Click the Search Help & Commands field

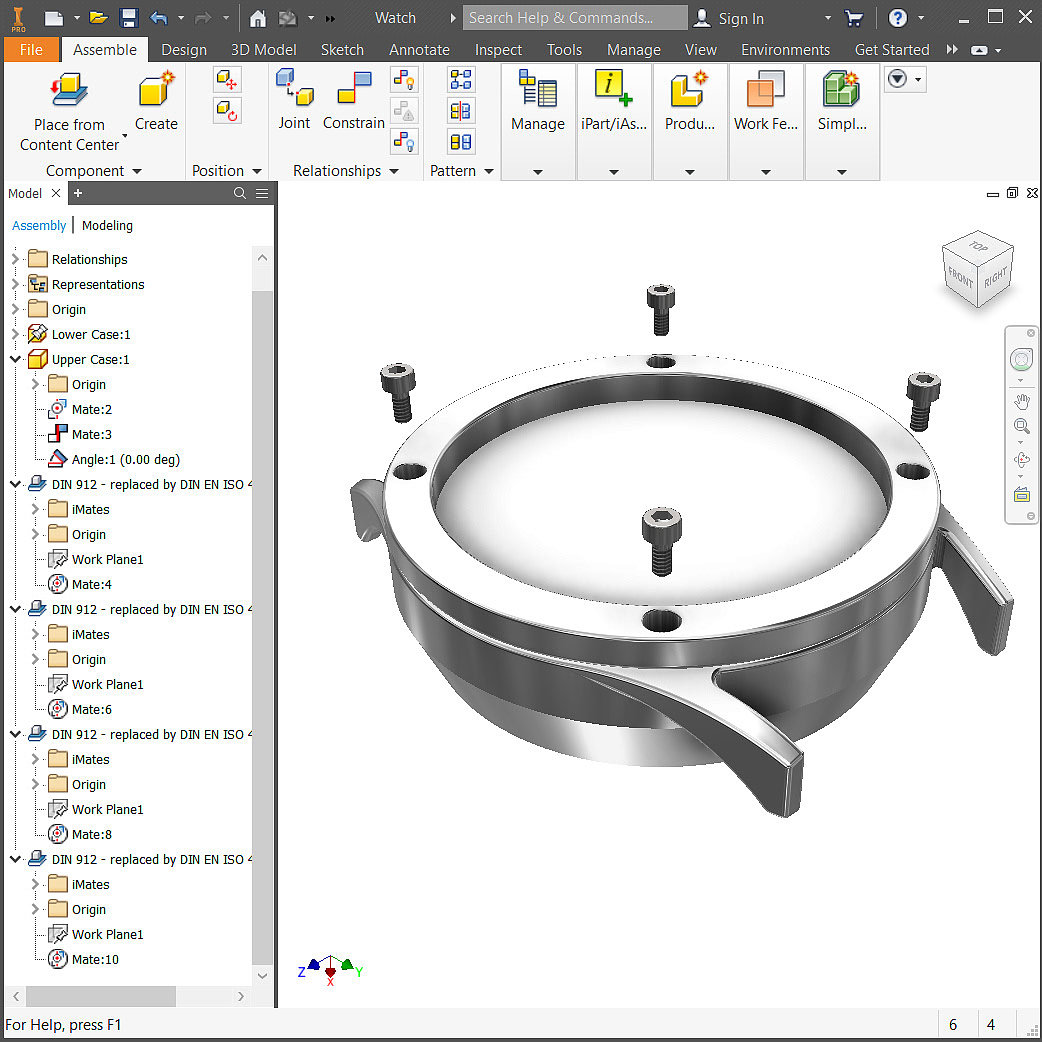point(574,18)
